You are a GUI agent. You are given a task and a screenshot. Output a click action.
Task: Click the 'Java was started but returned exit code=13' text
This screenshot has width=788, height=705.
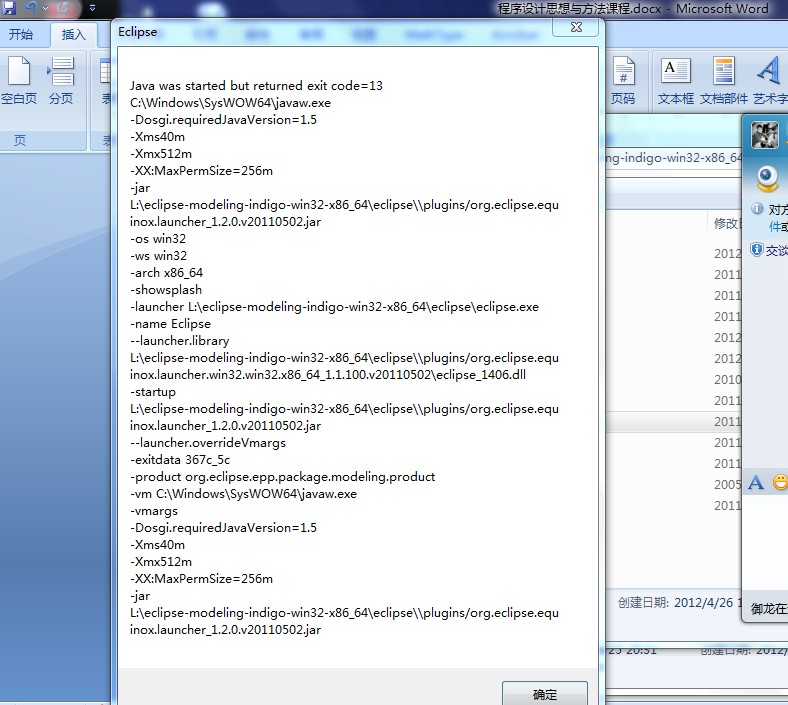point(256,85)
